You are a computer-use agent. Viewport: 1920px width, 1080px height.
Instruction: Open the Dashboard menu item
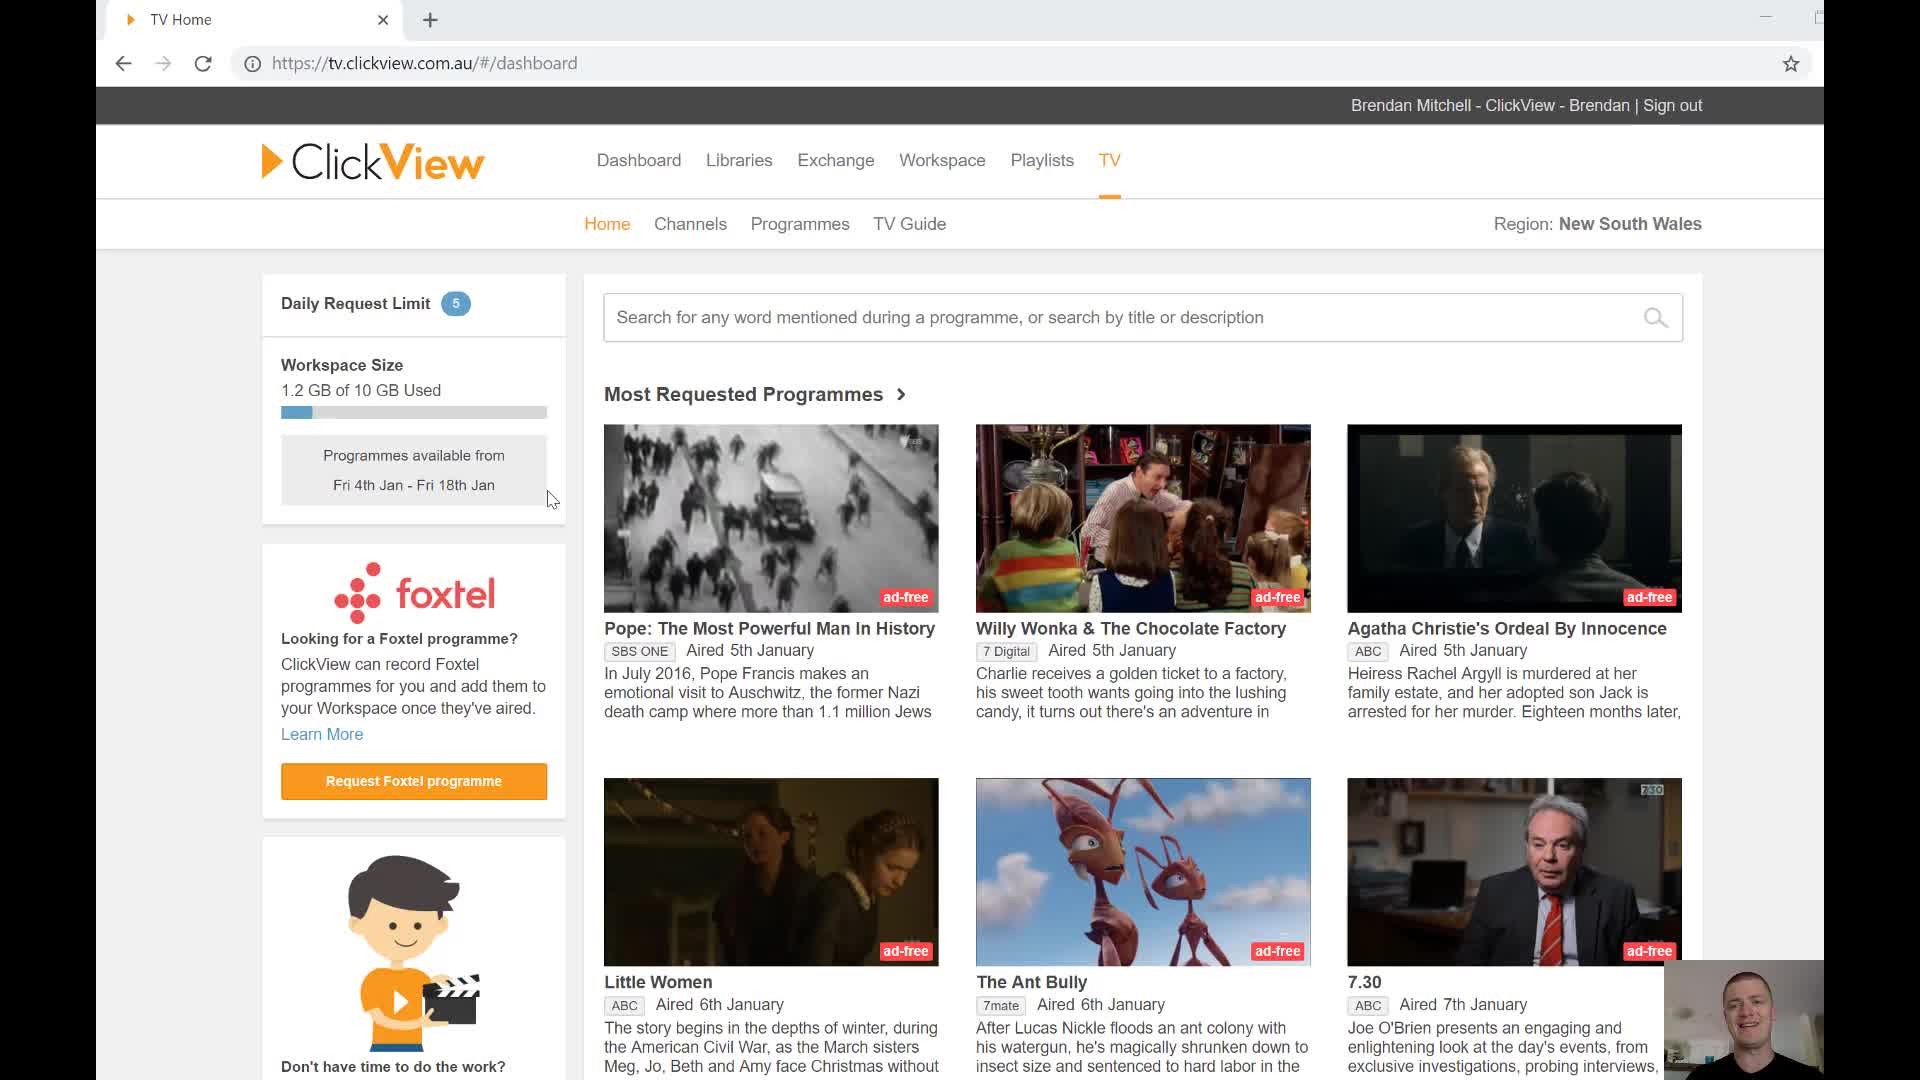click(x=639, y=160)
